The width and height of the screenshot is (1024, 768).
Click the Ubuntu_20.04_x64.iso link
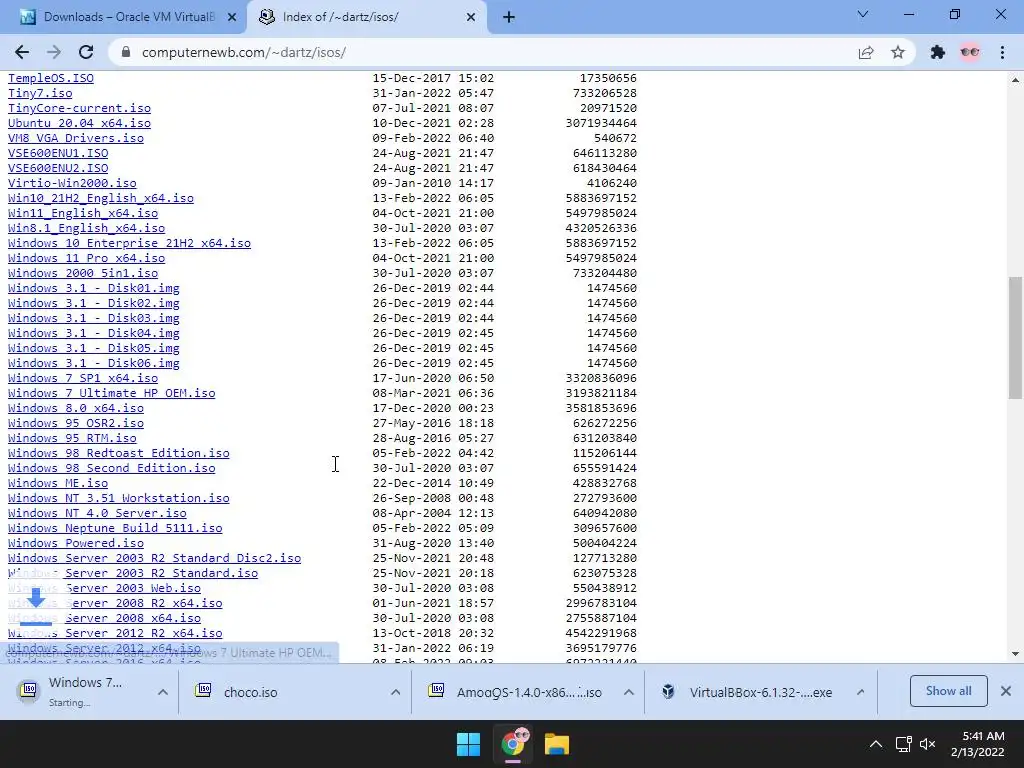79,123
